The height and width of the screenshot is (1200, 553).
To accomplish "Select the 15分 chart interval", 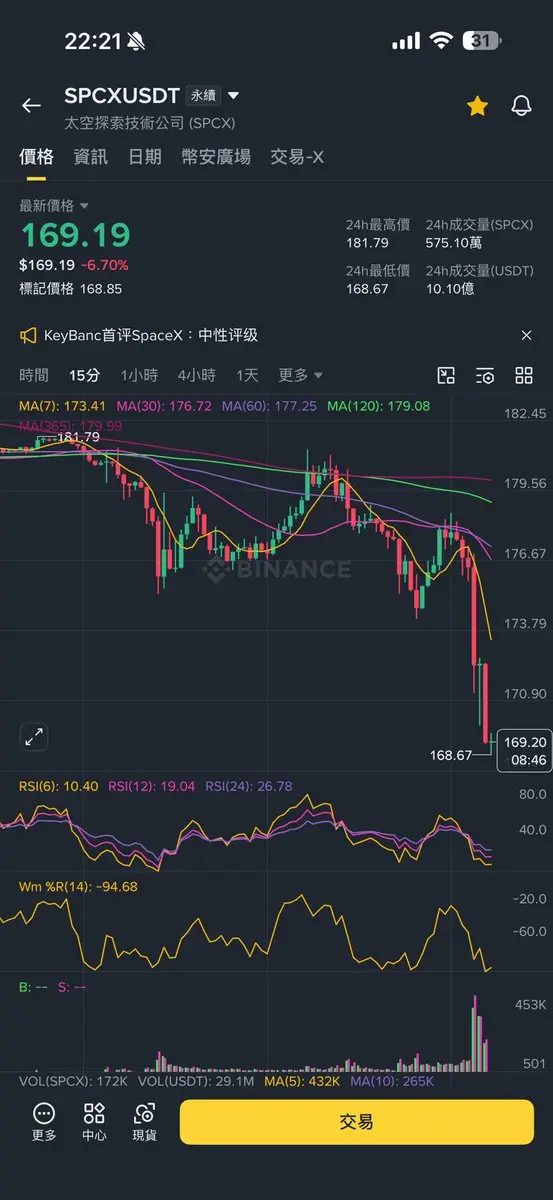I will click(x=85, y=376).
